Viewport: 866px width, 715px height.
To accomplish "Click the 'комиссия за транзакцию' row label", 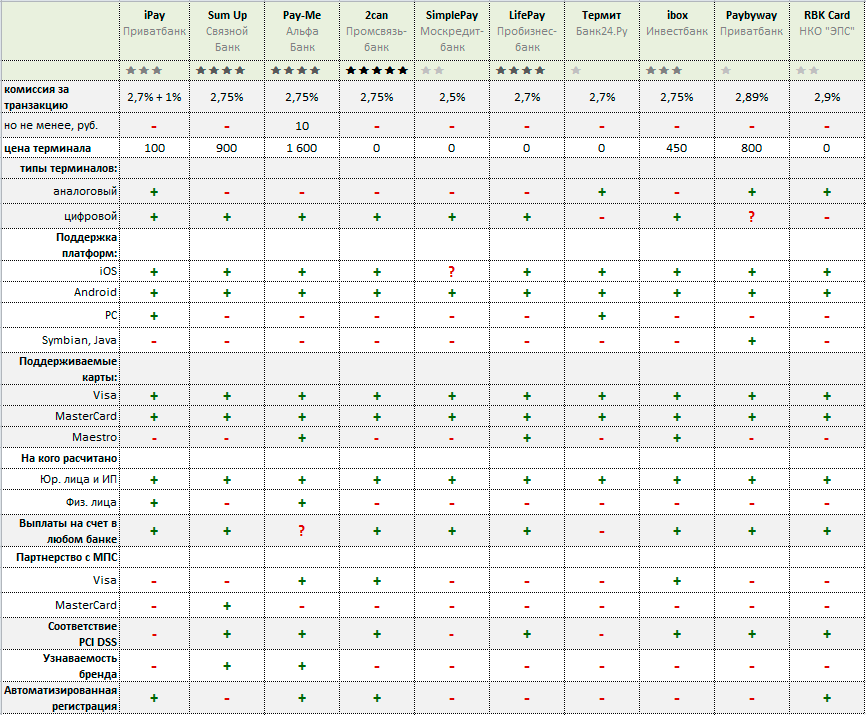I will (x=36, y=97).
